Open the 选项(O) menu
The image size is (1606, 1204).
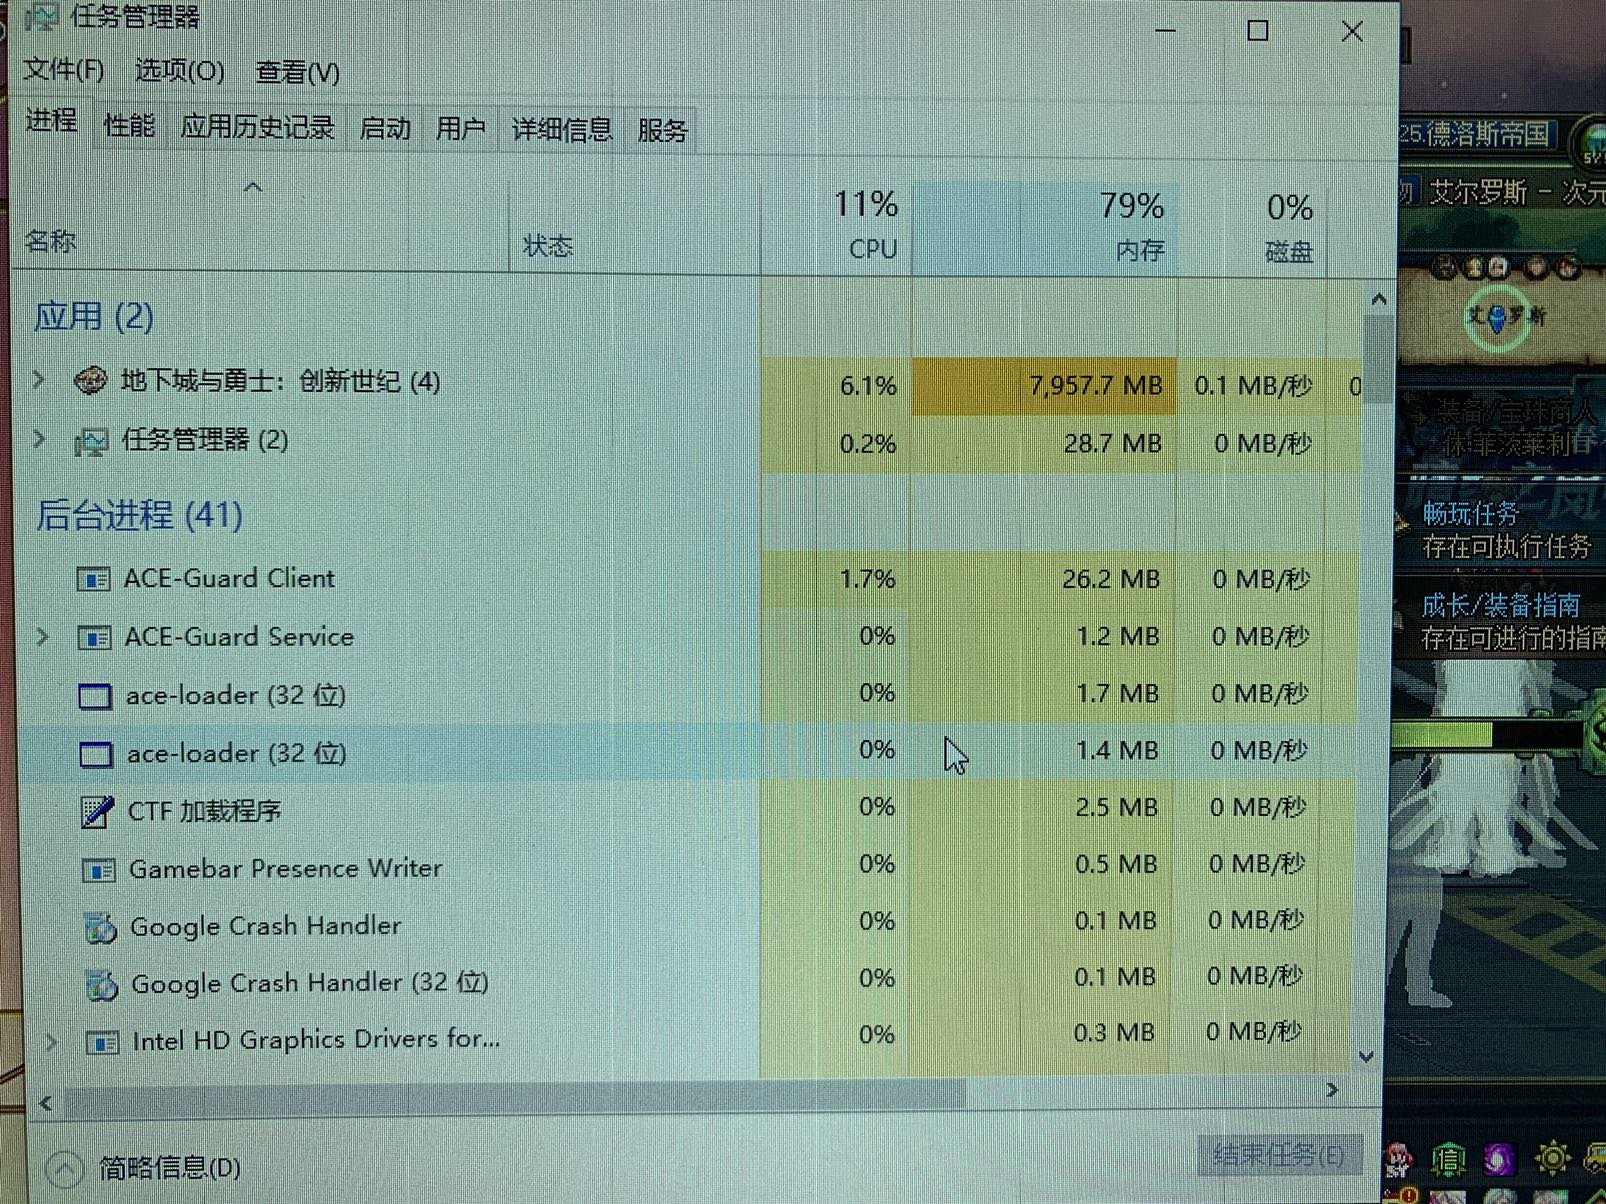179,71
